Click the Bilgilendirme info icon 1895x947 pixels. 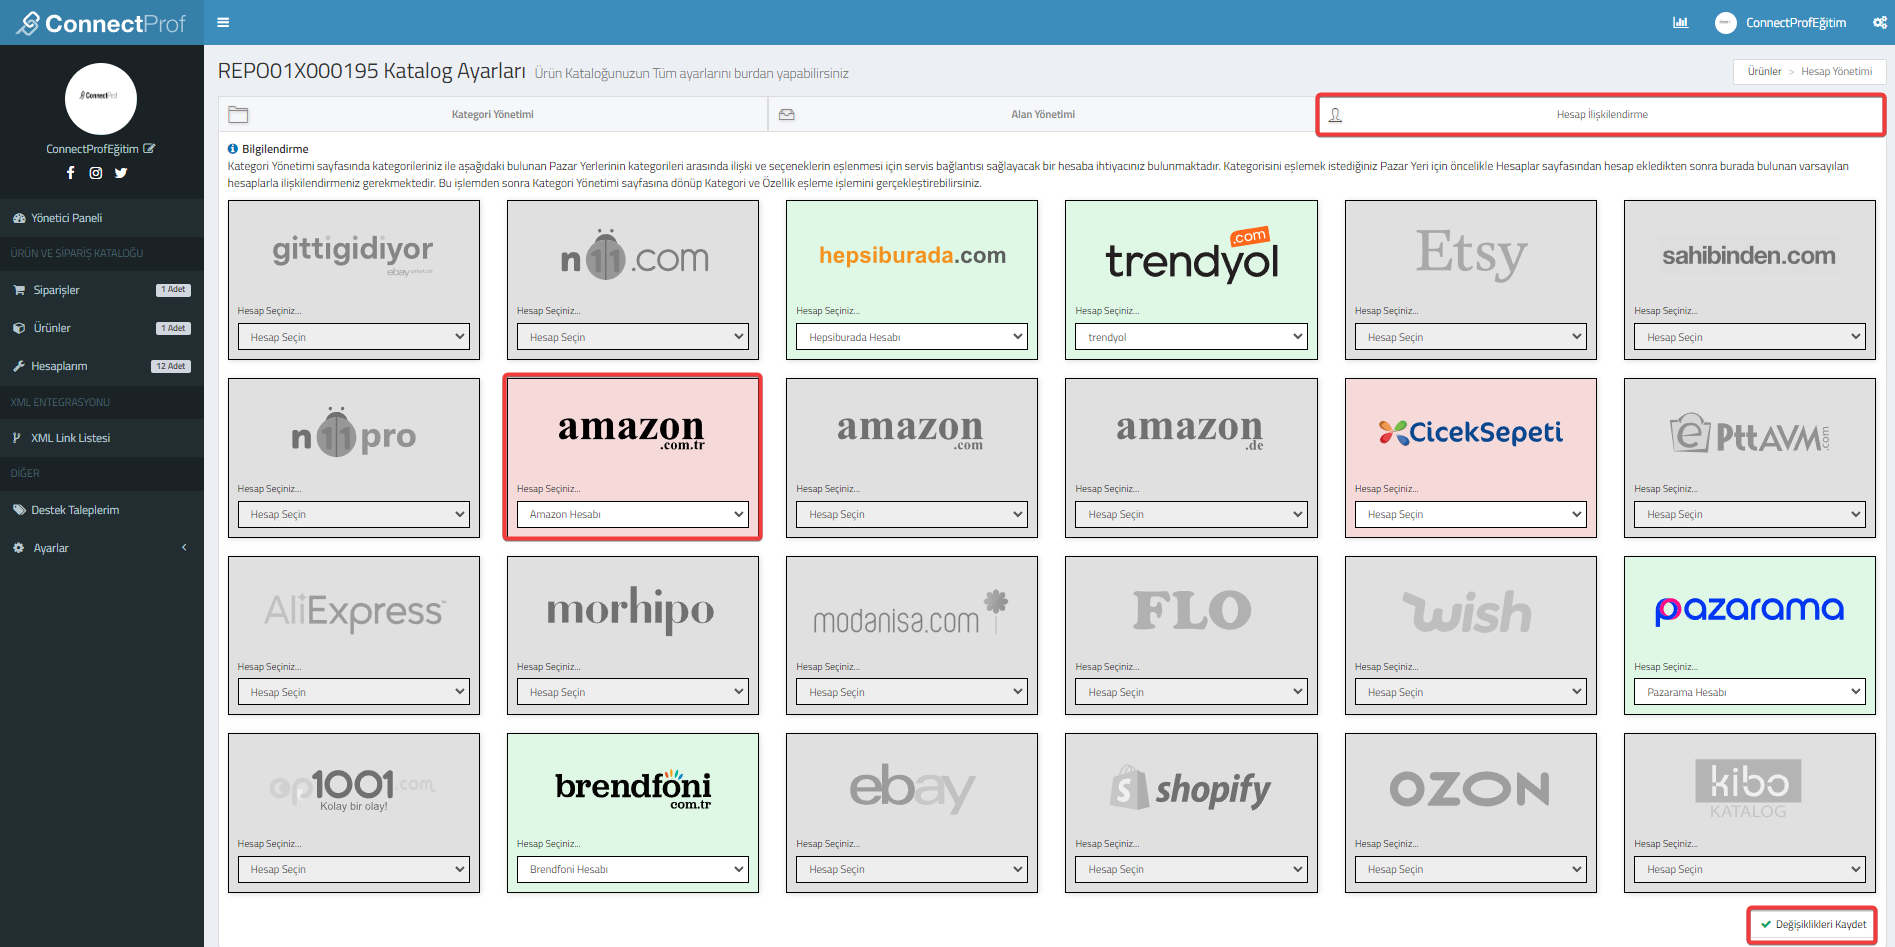click(x=233, y=149)
